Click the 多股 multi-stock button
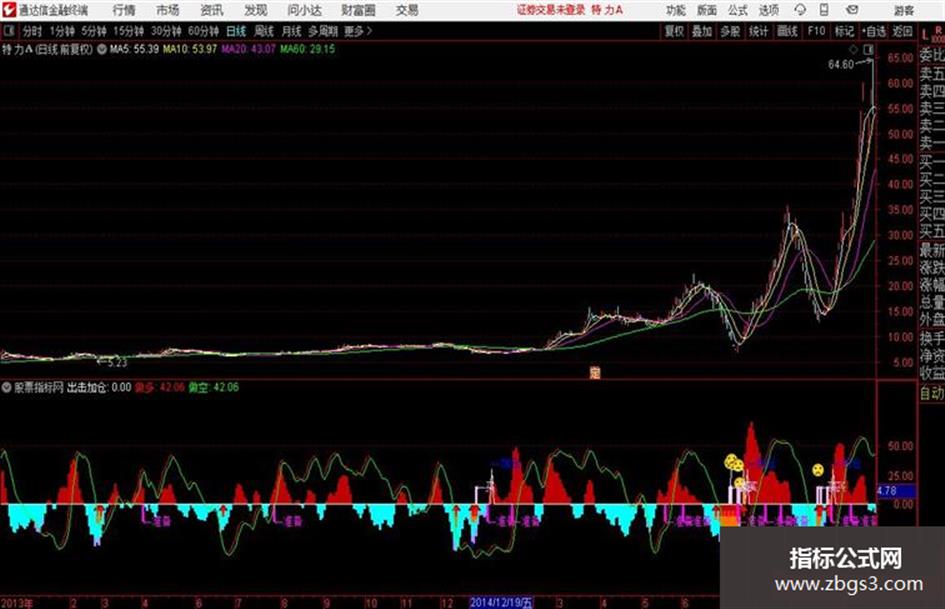Image resolution: width=945 pixels, height=609 pixels. [x=730, y=31]
